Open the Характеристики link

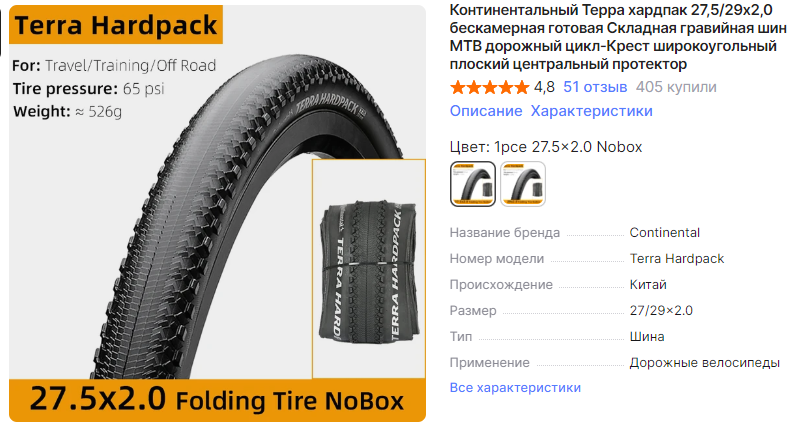click(x=592, y=111)
